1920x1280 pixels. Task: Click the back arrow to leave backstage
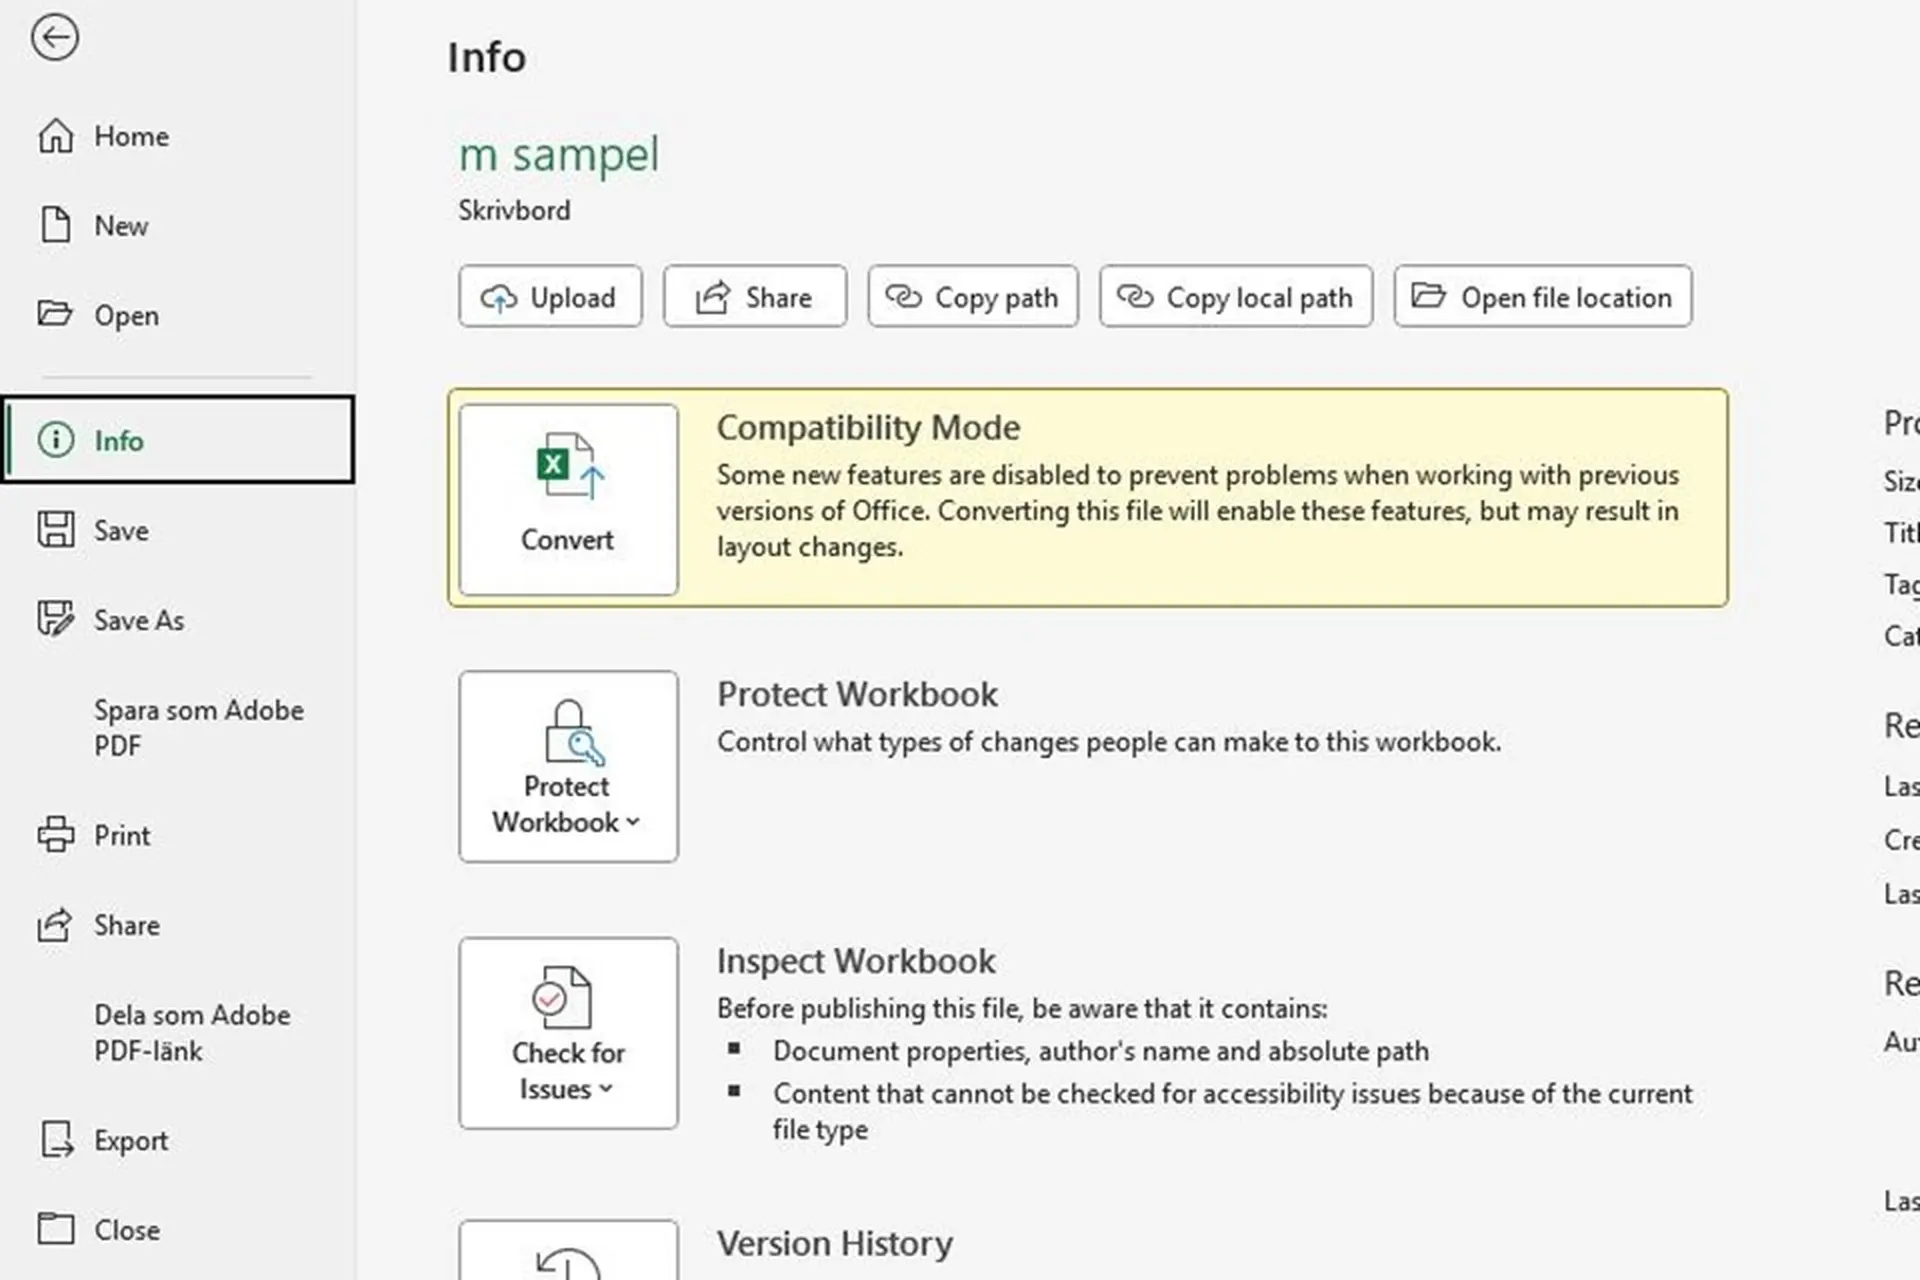54,38
